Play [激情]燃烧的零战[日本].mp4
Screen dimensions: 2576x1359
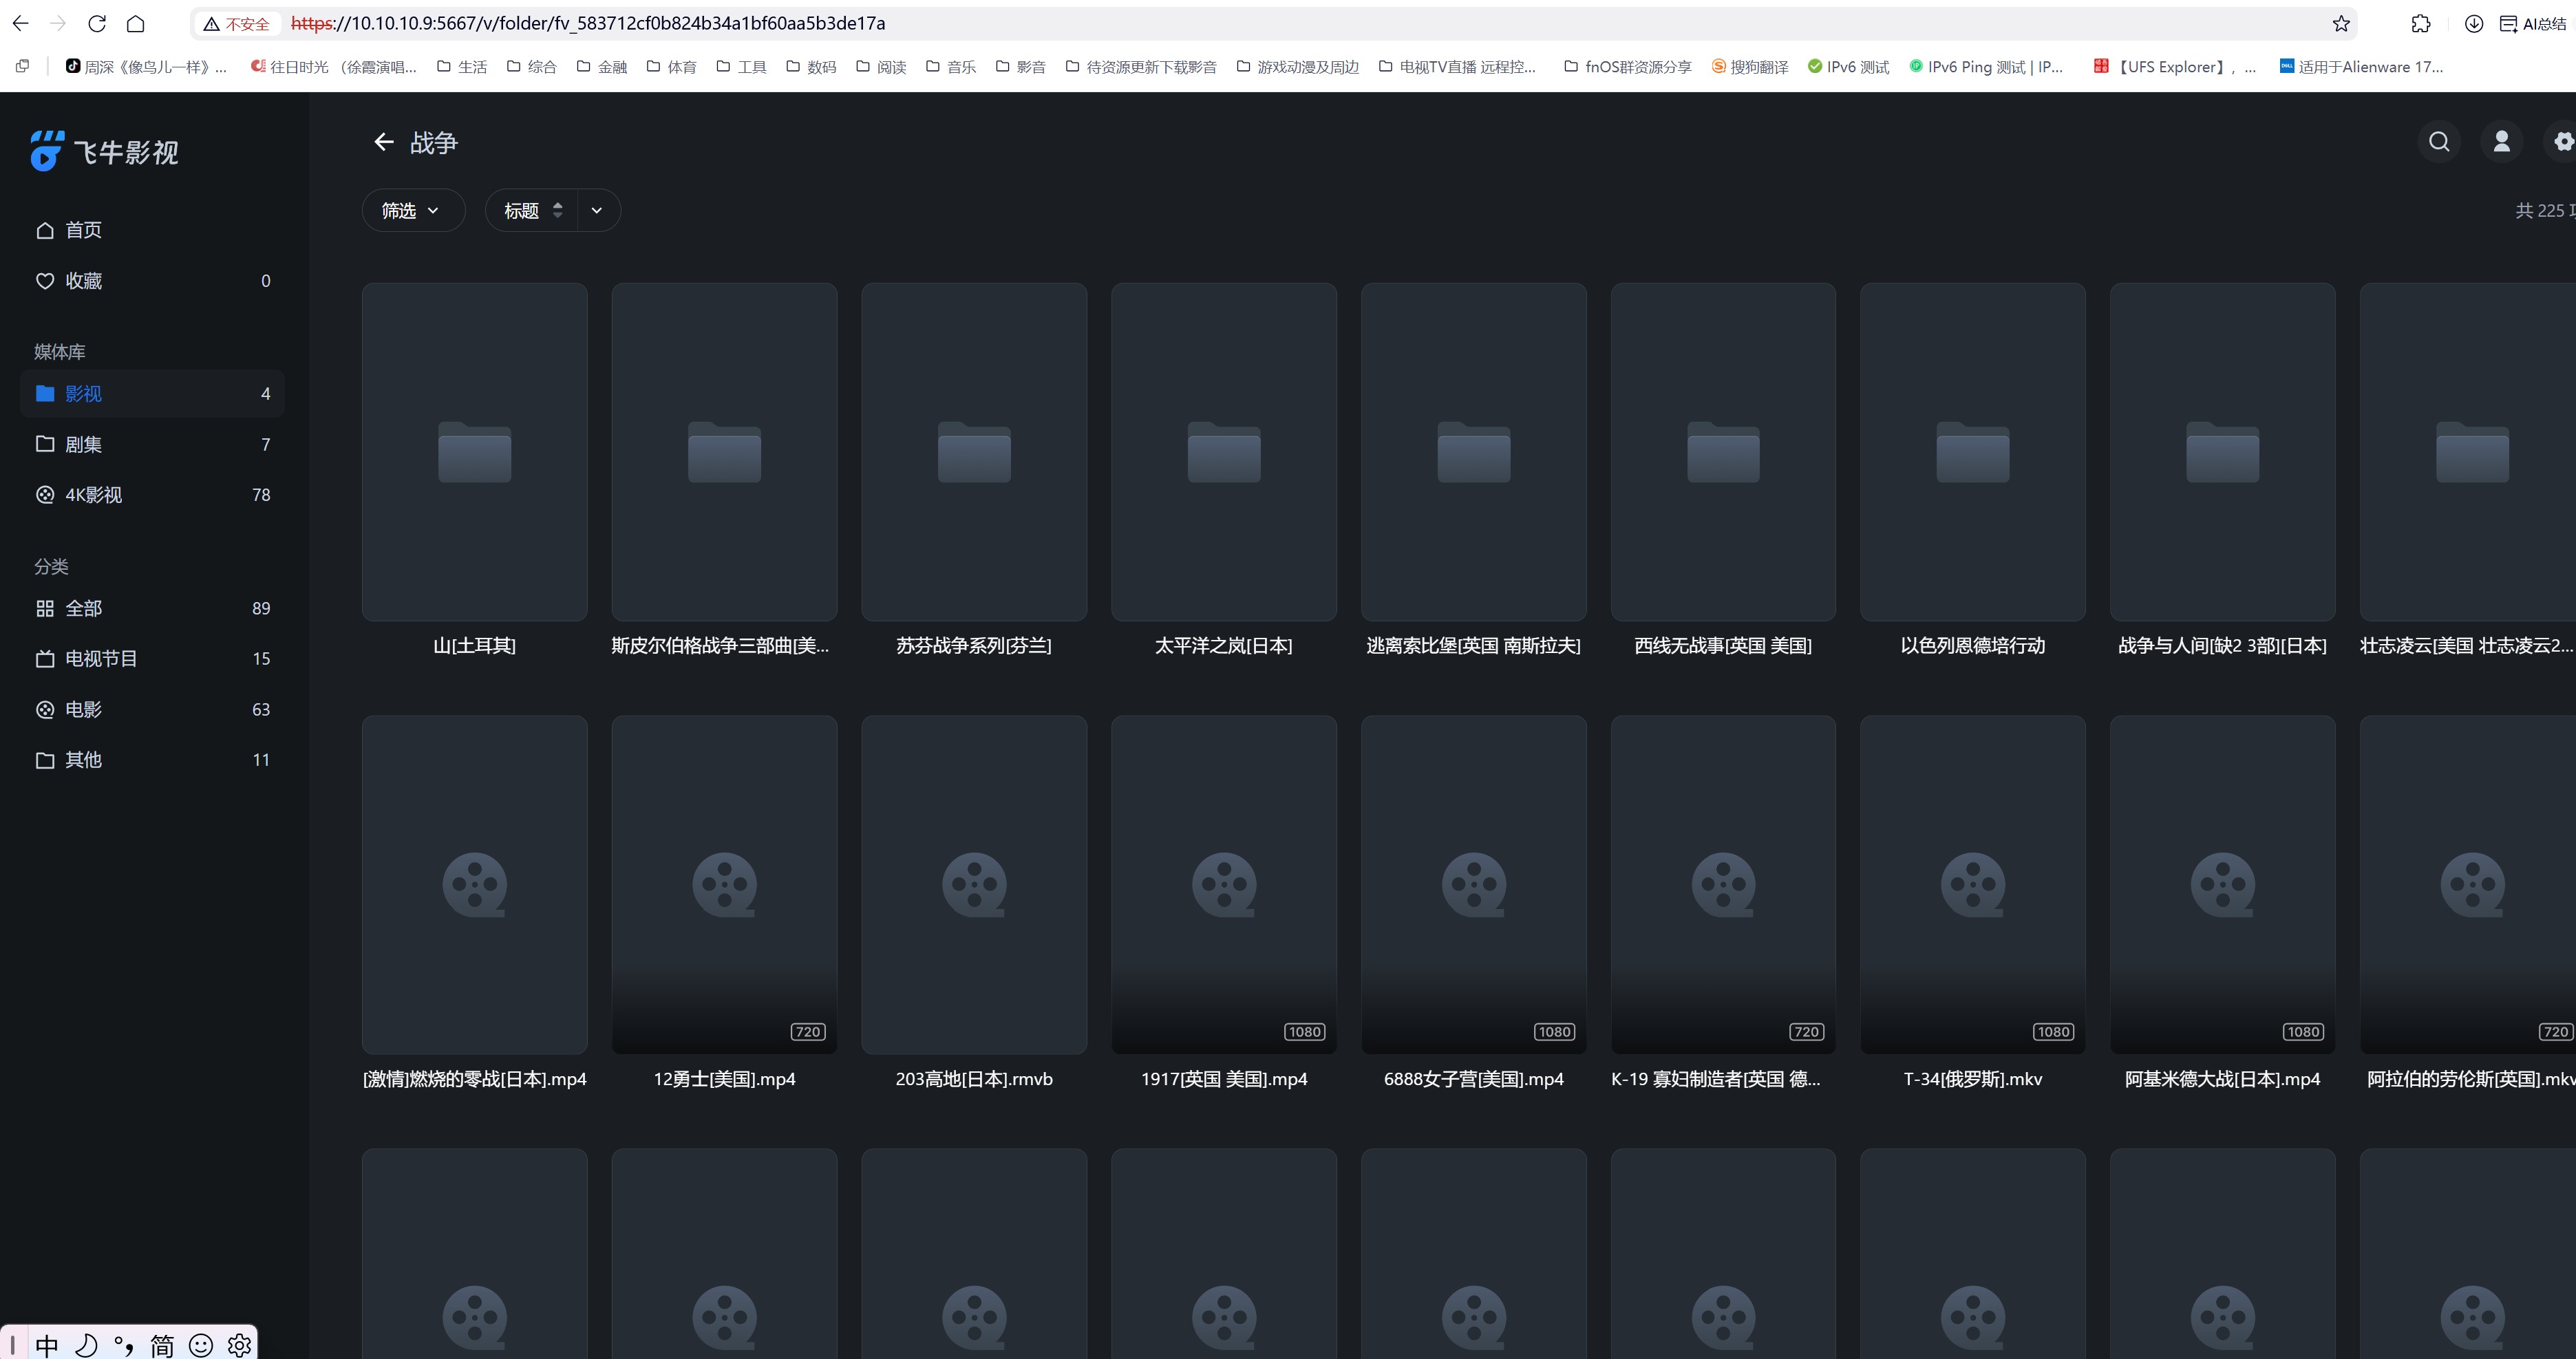click(x=474, y=885)
